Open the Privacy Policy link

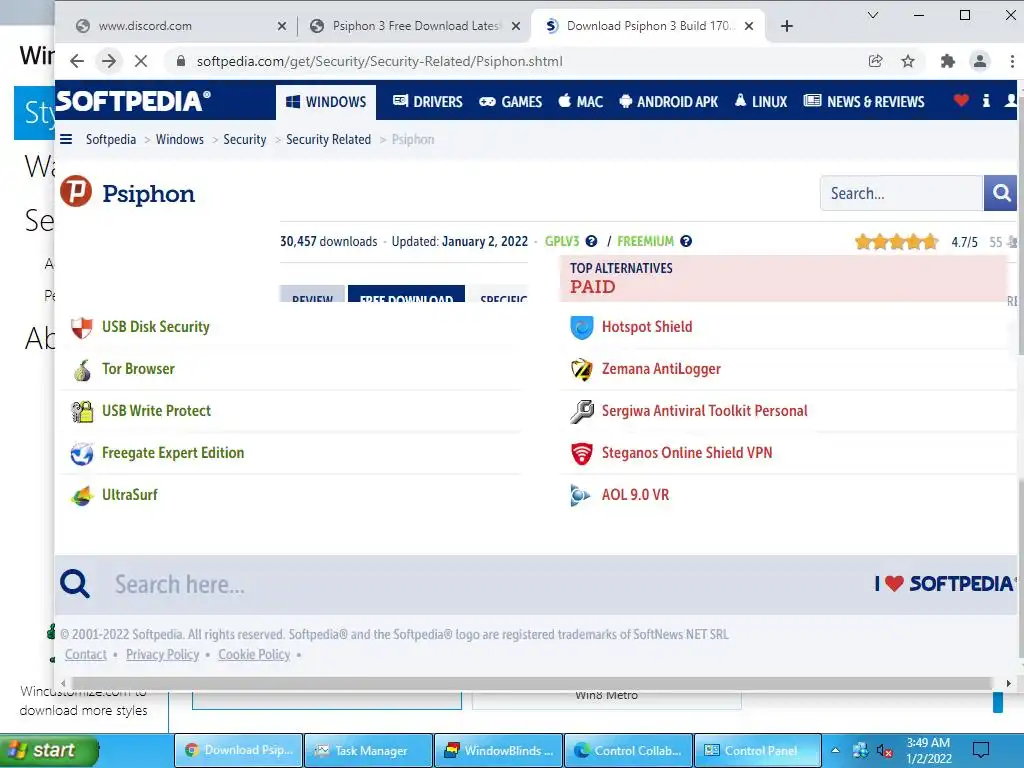click(163, 654)
